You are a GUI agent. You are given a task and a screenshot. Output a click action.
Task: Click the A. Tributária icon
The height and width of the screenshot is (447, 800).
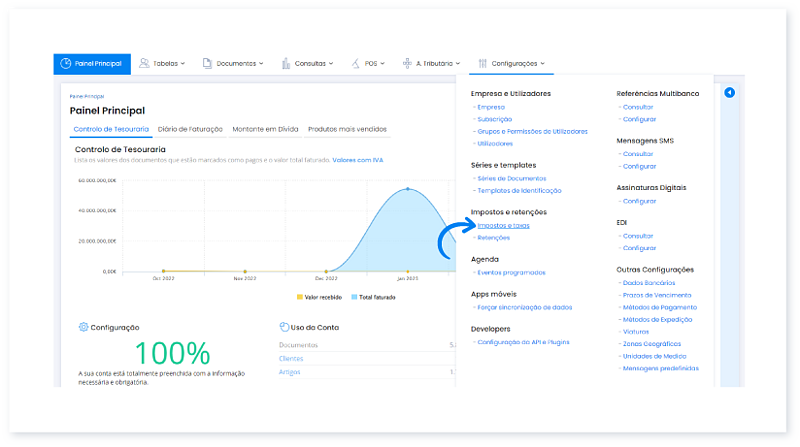(x=407, y=63)
